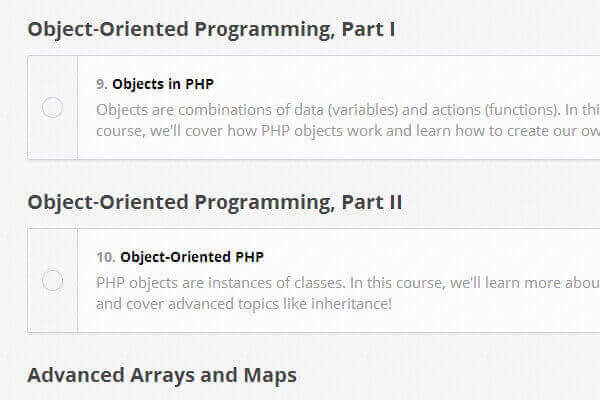
Task: Click the Object-Oriented Programming, Part I heading
Action: (x=211, y=29)
